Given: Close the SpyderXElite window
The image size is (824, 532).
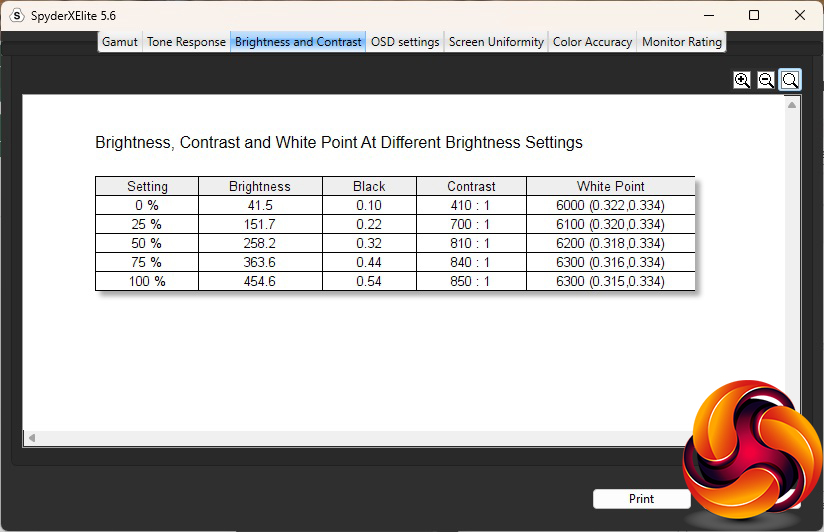Looking at the screenshot, I should (x=800, y=15).
